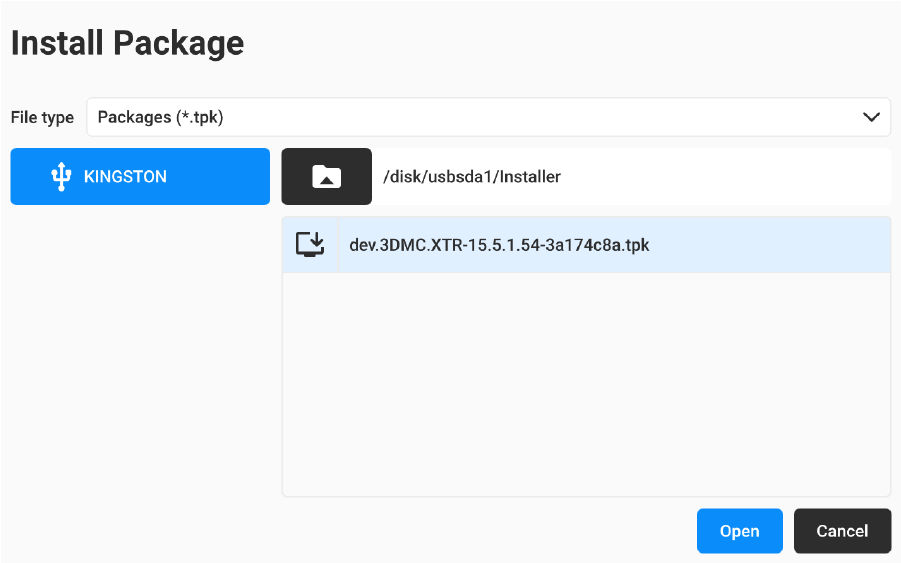The height and width of the screenshot is (563, 901).
Task: Go up one folder with the parent-folder icon
Action: (x=326, y=177)
